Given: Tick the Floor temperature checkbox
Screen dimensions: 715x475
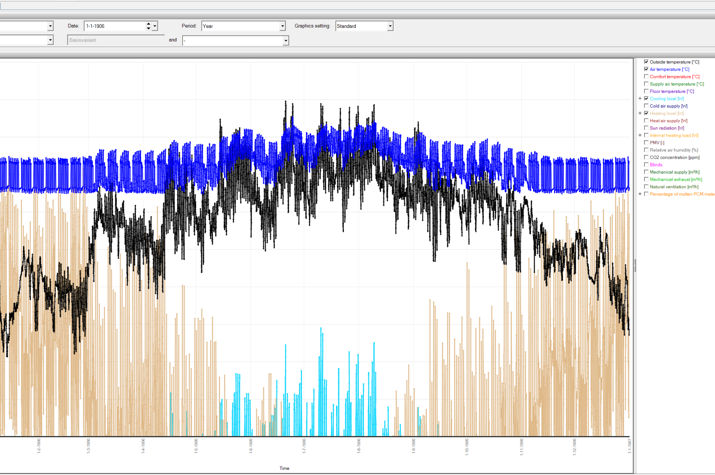Looking at the screenshot, I should tap(646, 91).
